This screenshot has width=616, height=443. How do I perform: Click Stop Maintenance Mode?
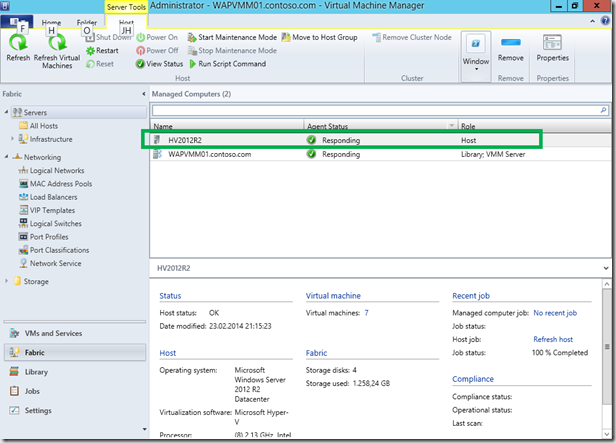coord(232,51)
